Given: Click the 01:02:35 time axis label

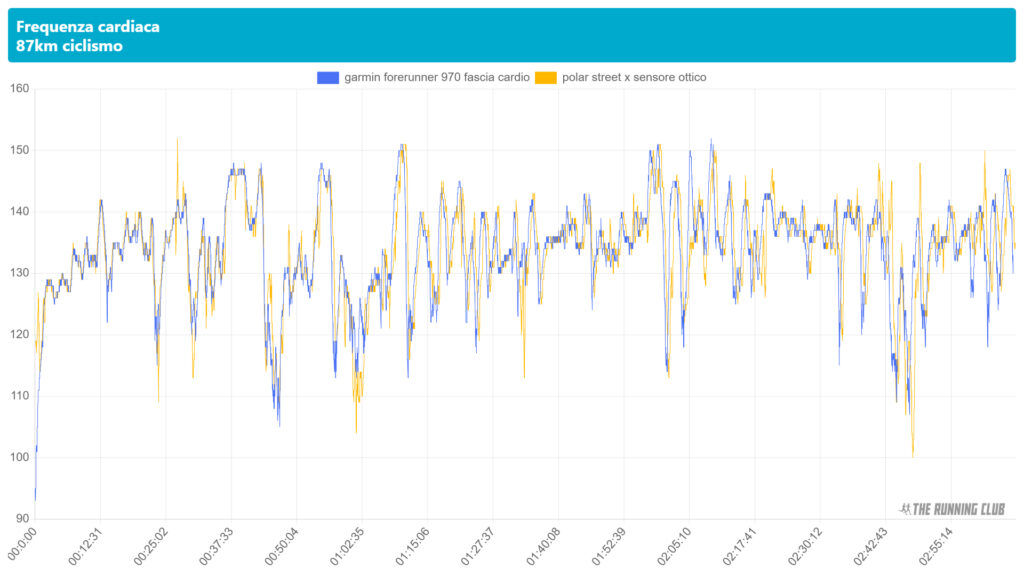Looking at the screenshot, I should tap(347, 546).
